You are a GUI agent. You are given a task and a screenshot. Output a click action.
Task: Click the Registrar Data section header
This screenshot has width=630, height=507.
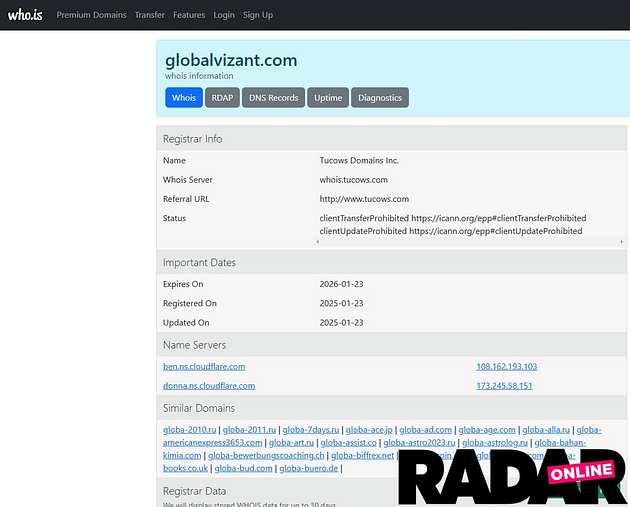194,491
